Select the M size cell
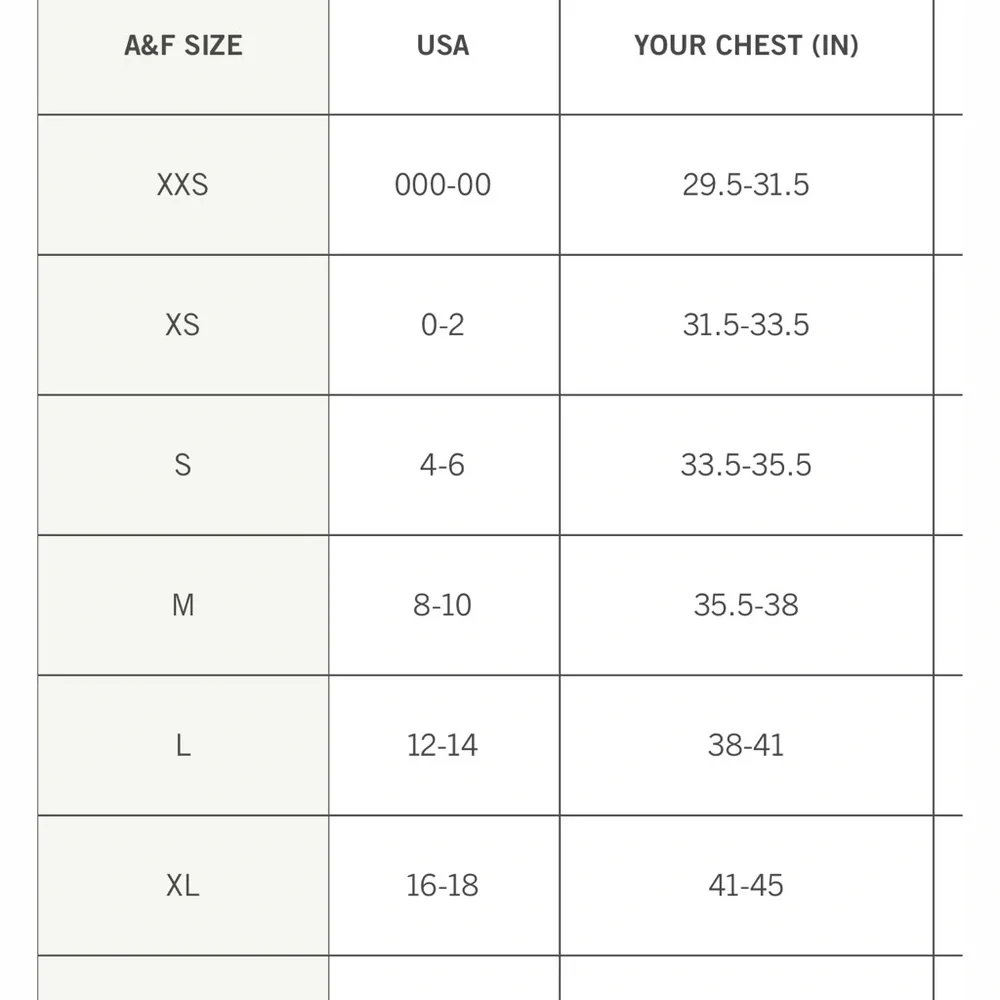 click(x=183, y=605)
